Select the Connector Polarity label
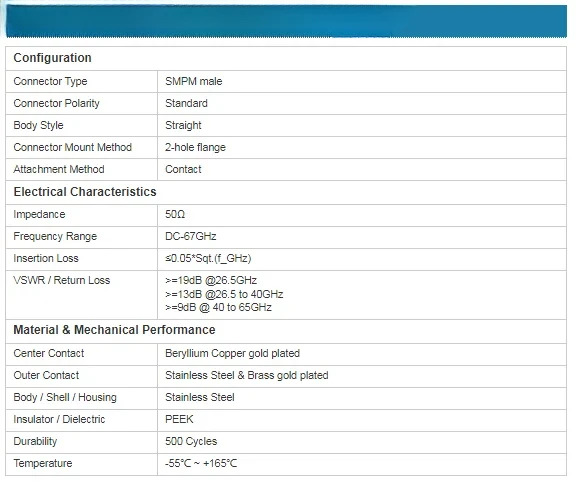 pyautogui.click(x=57, y=103)
